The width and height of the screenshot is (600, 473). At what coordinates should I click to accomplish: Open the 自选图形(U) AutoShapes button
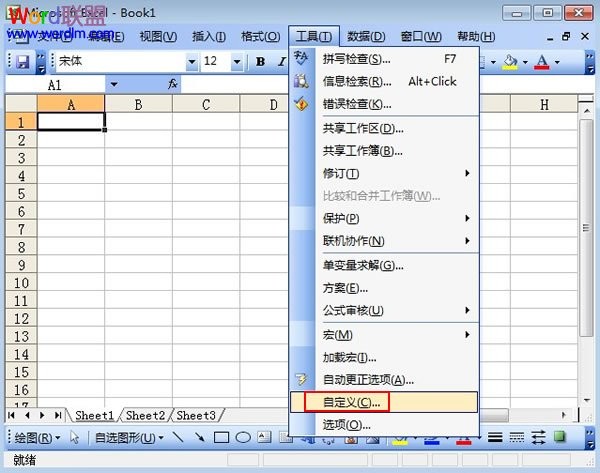tap(129, 437)
